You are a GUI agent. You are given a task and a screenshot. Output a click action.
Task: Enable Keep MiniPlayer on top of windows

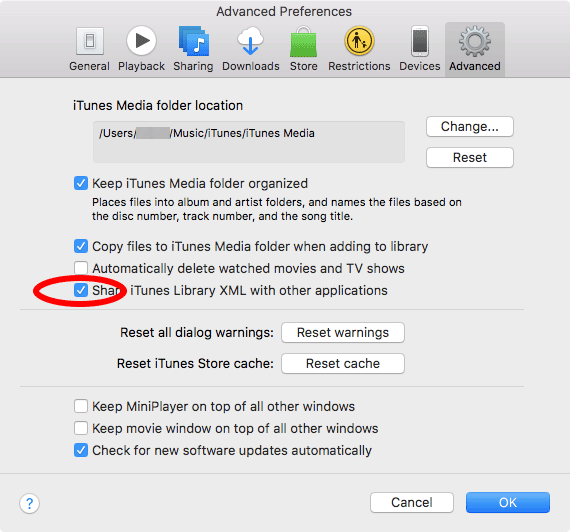click(81, 406)
